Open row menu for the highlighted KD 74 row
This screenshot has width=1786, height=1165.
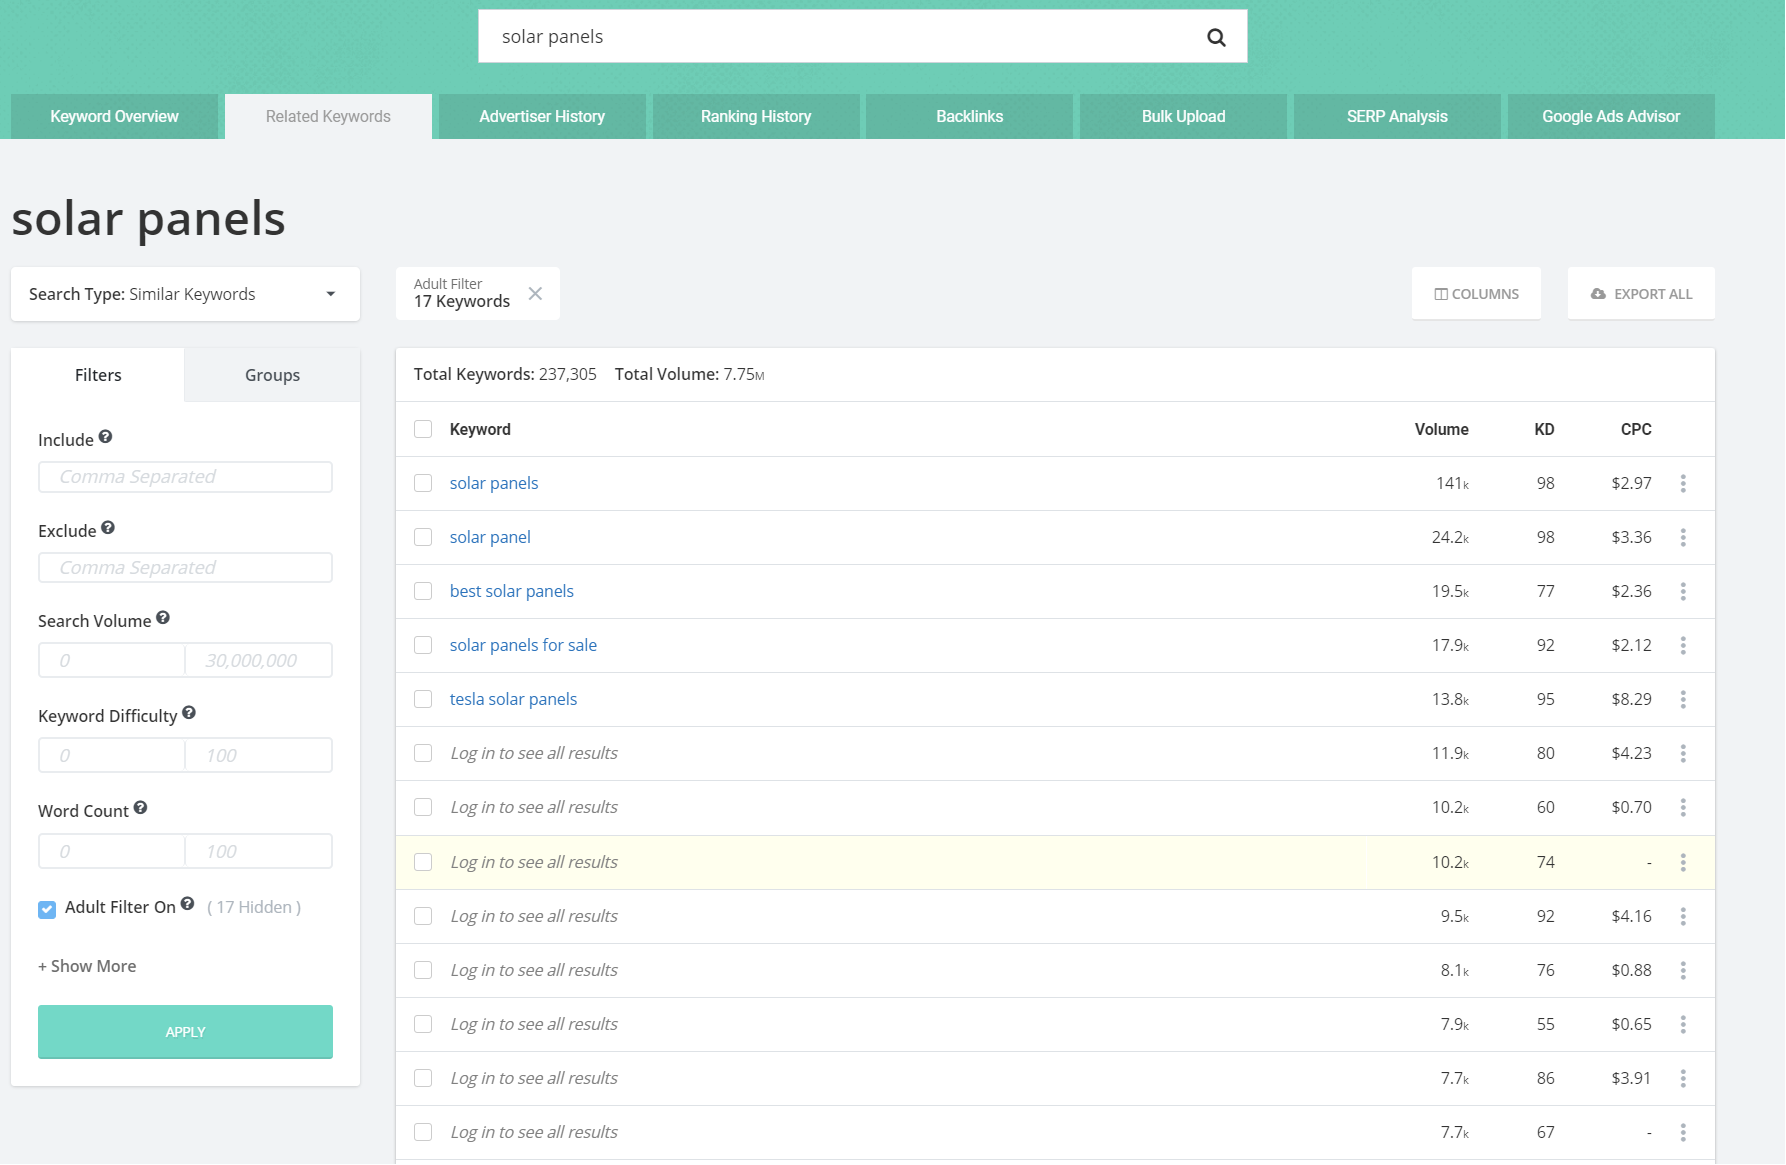pyautogui.click(x=1683, y=862)
